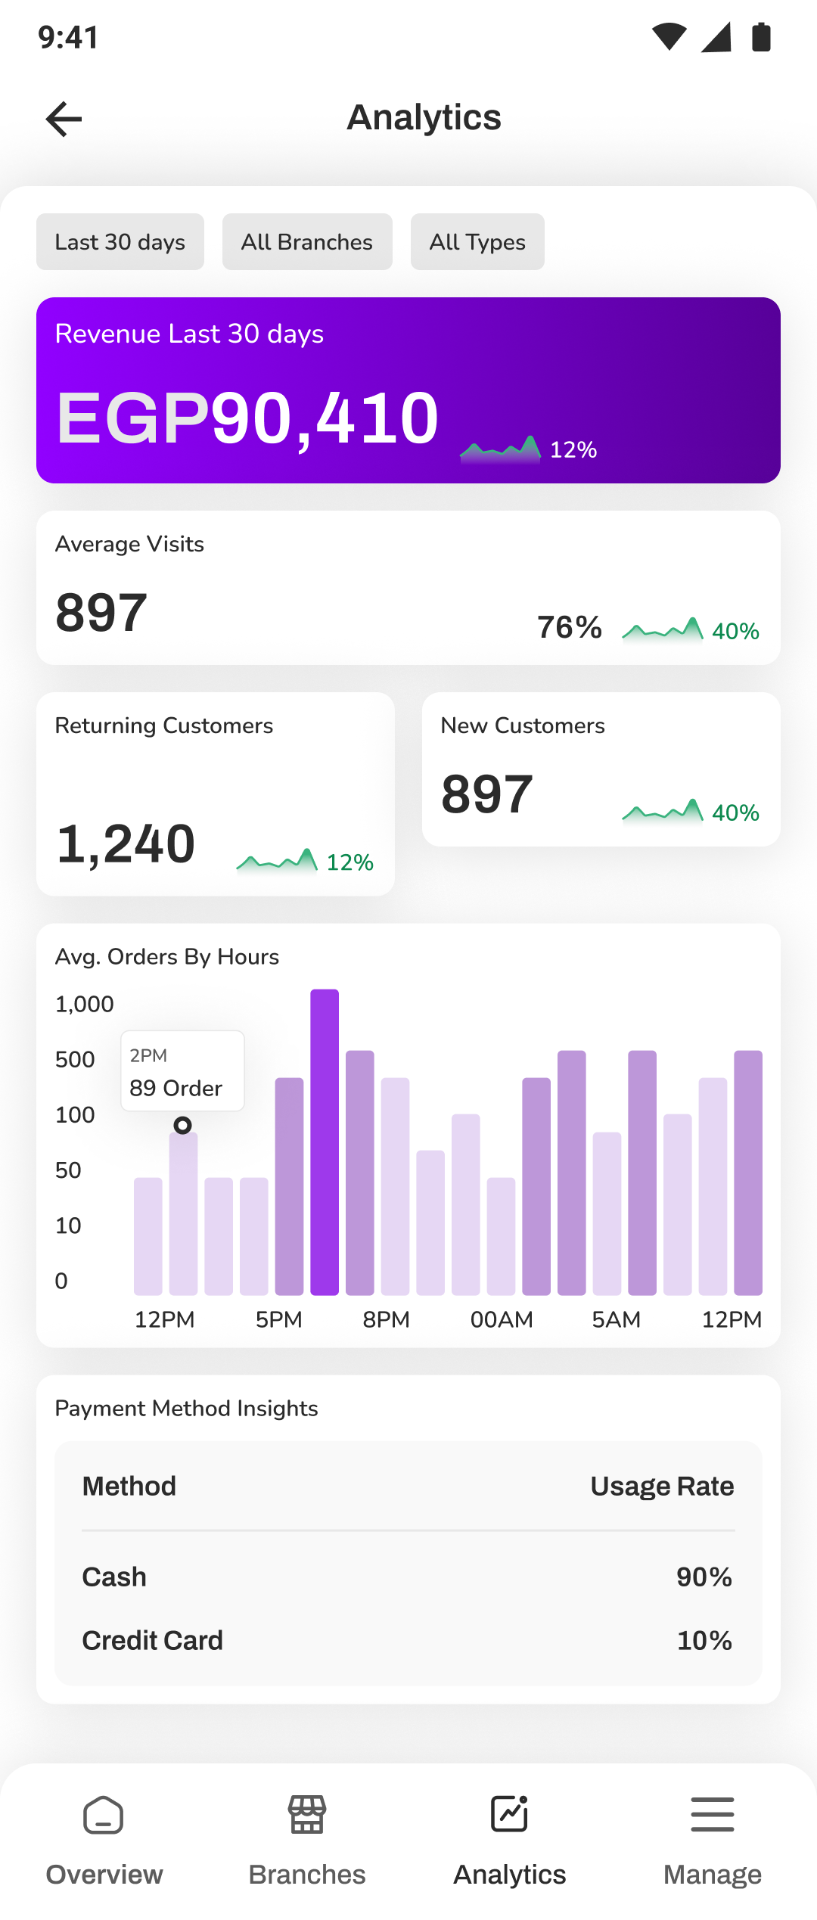Screen dimensions: 817x1920
Task: Click the 8PM axis label
Action: click(x=386, y=1319)
